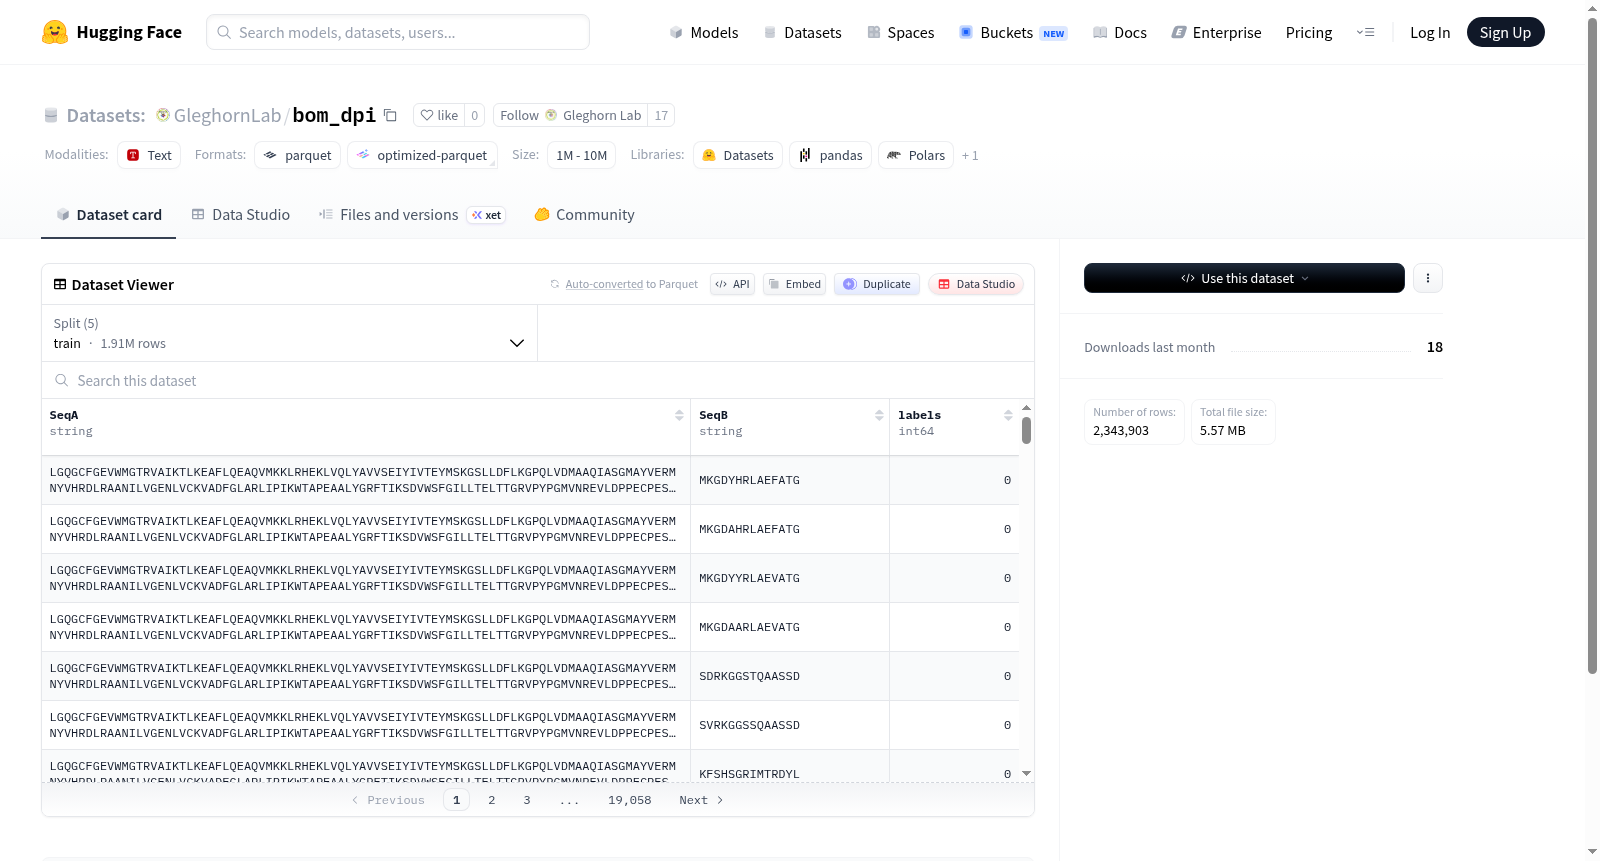Click the heart like button
This screenshot has height=861, width=1600.
439,115
